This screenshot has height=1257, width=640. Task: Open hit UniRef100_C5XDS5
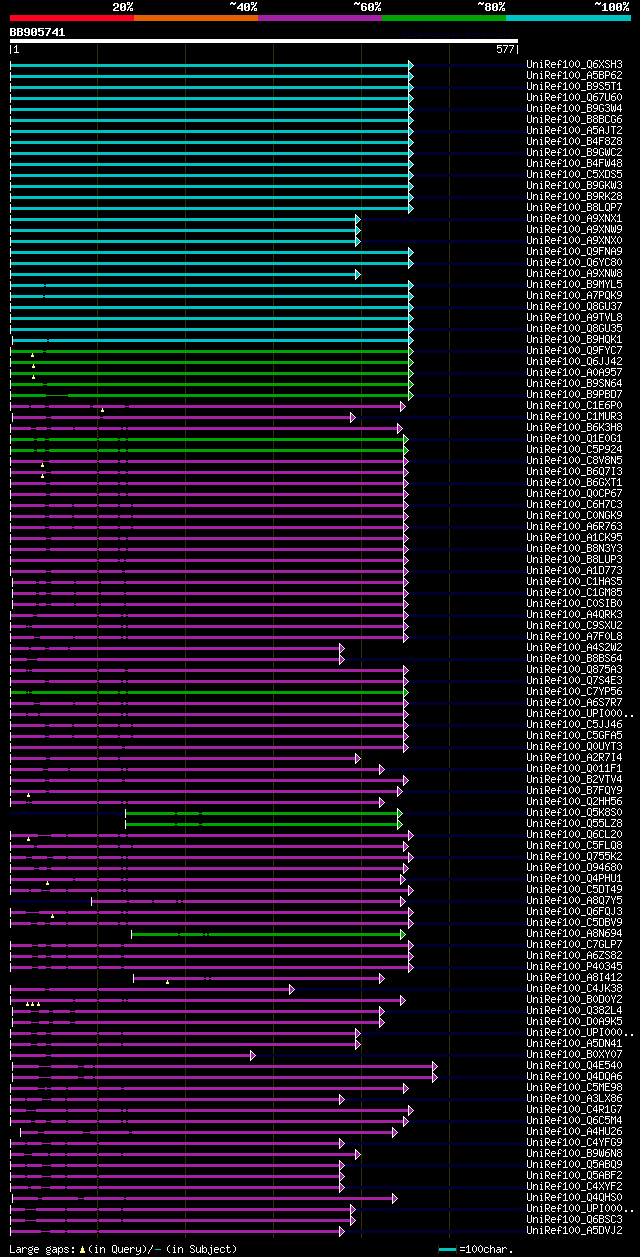(x=574, y=174)
